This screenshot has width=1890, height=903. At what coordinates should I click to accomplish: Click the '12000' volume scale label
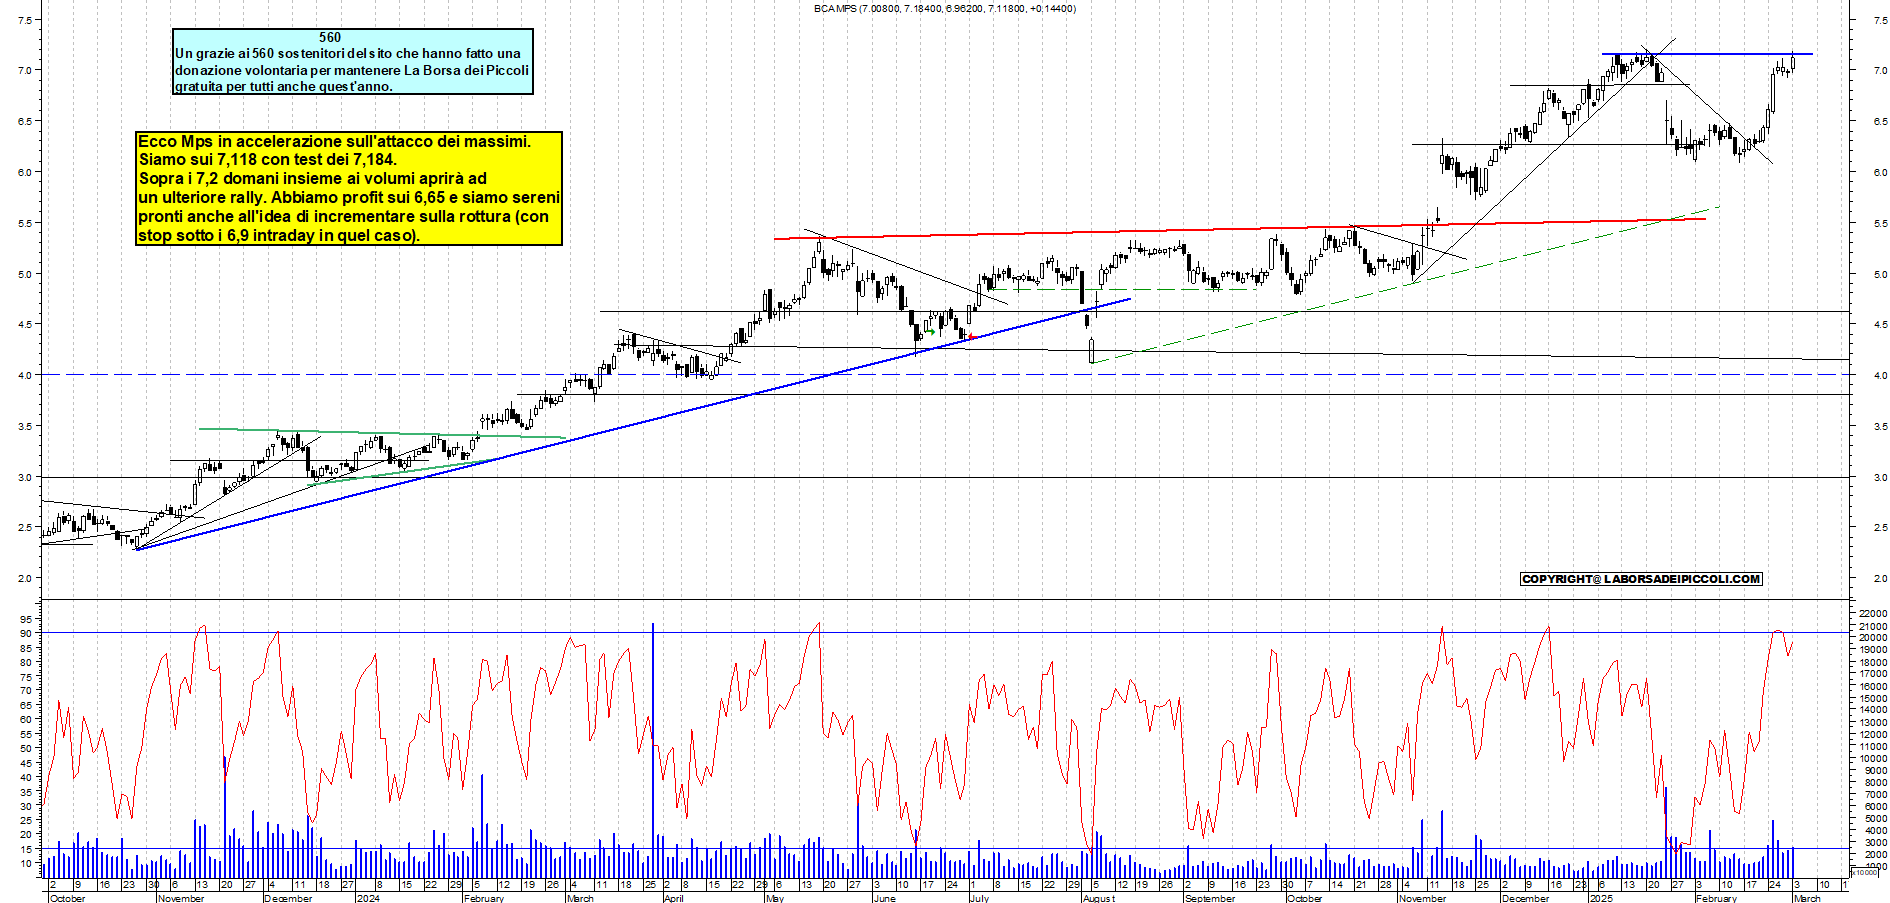(x=1873, y=734)
